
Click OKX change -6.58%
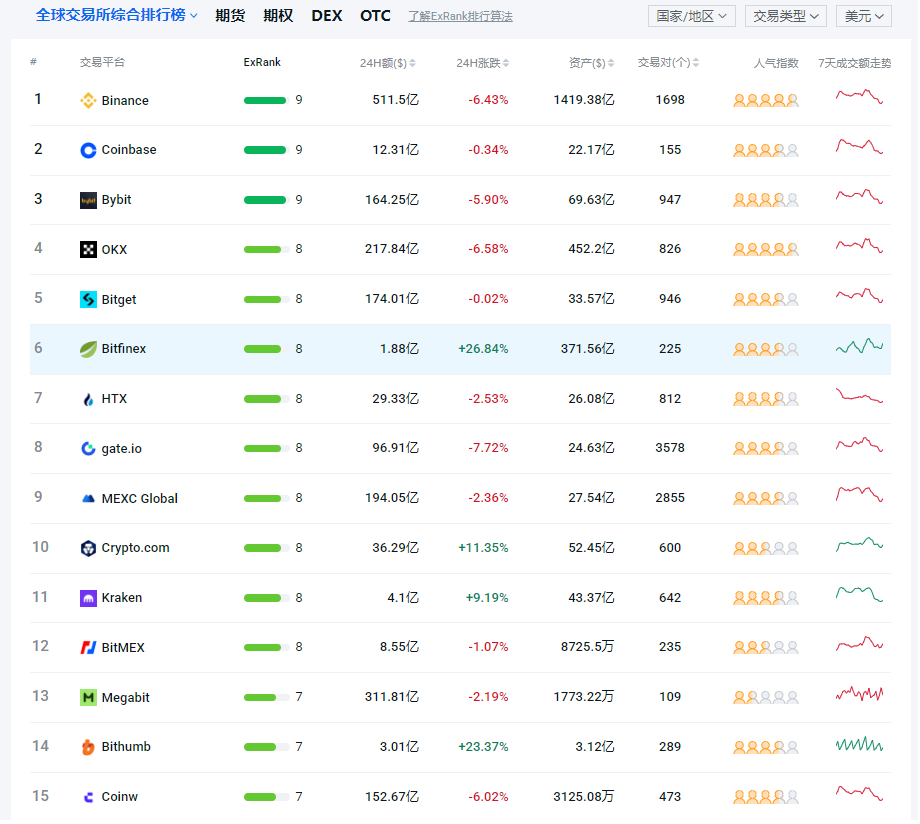(488, 249)
